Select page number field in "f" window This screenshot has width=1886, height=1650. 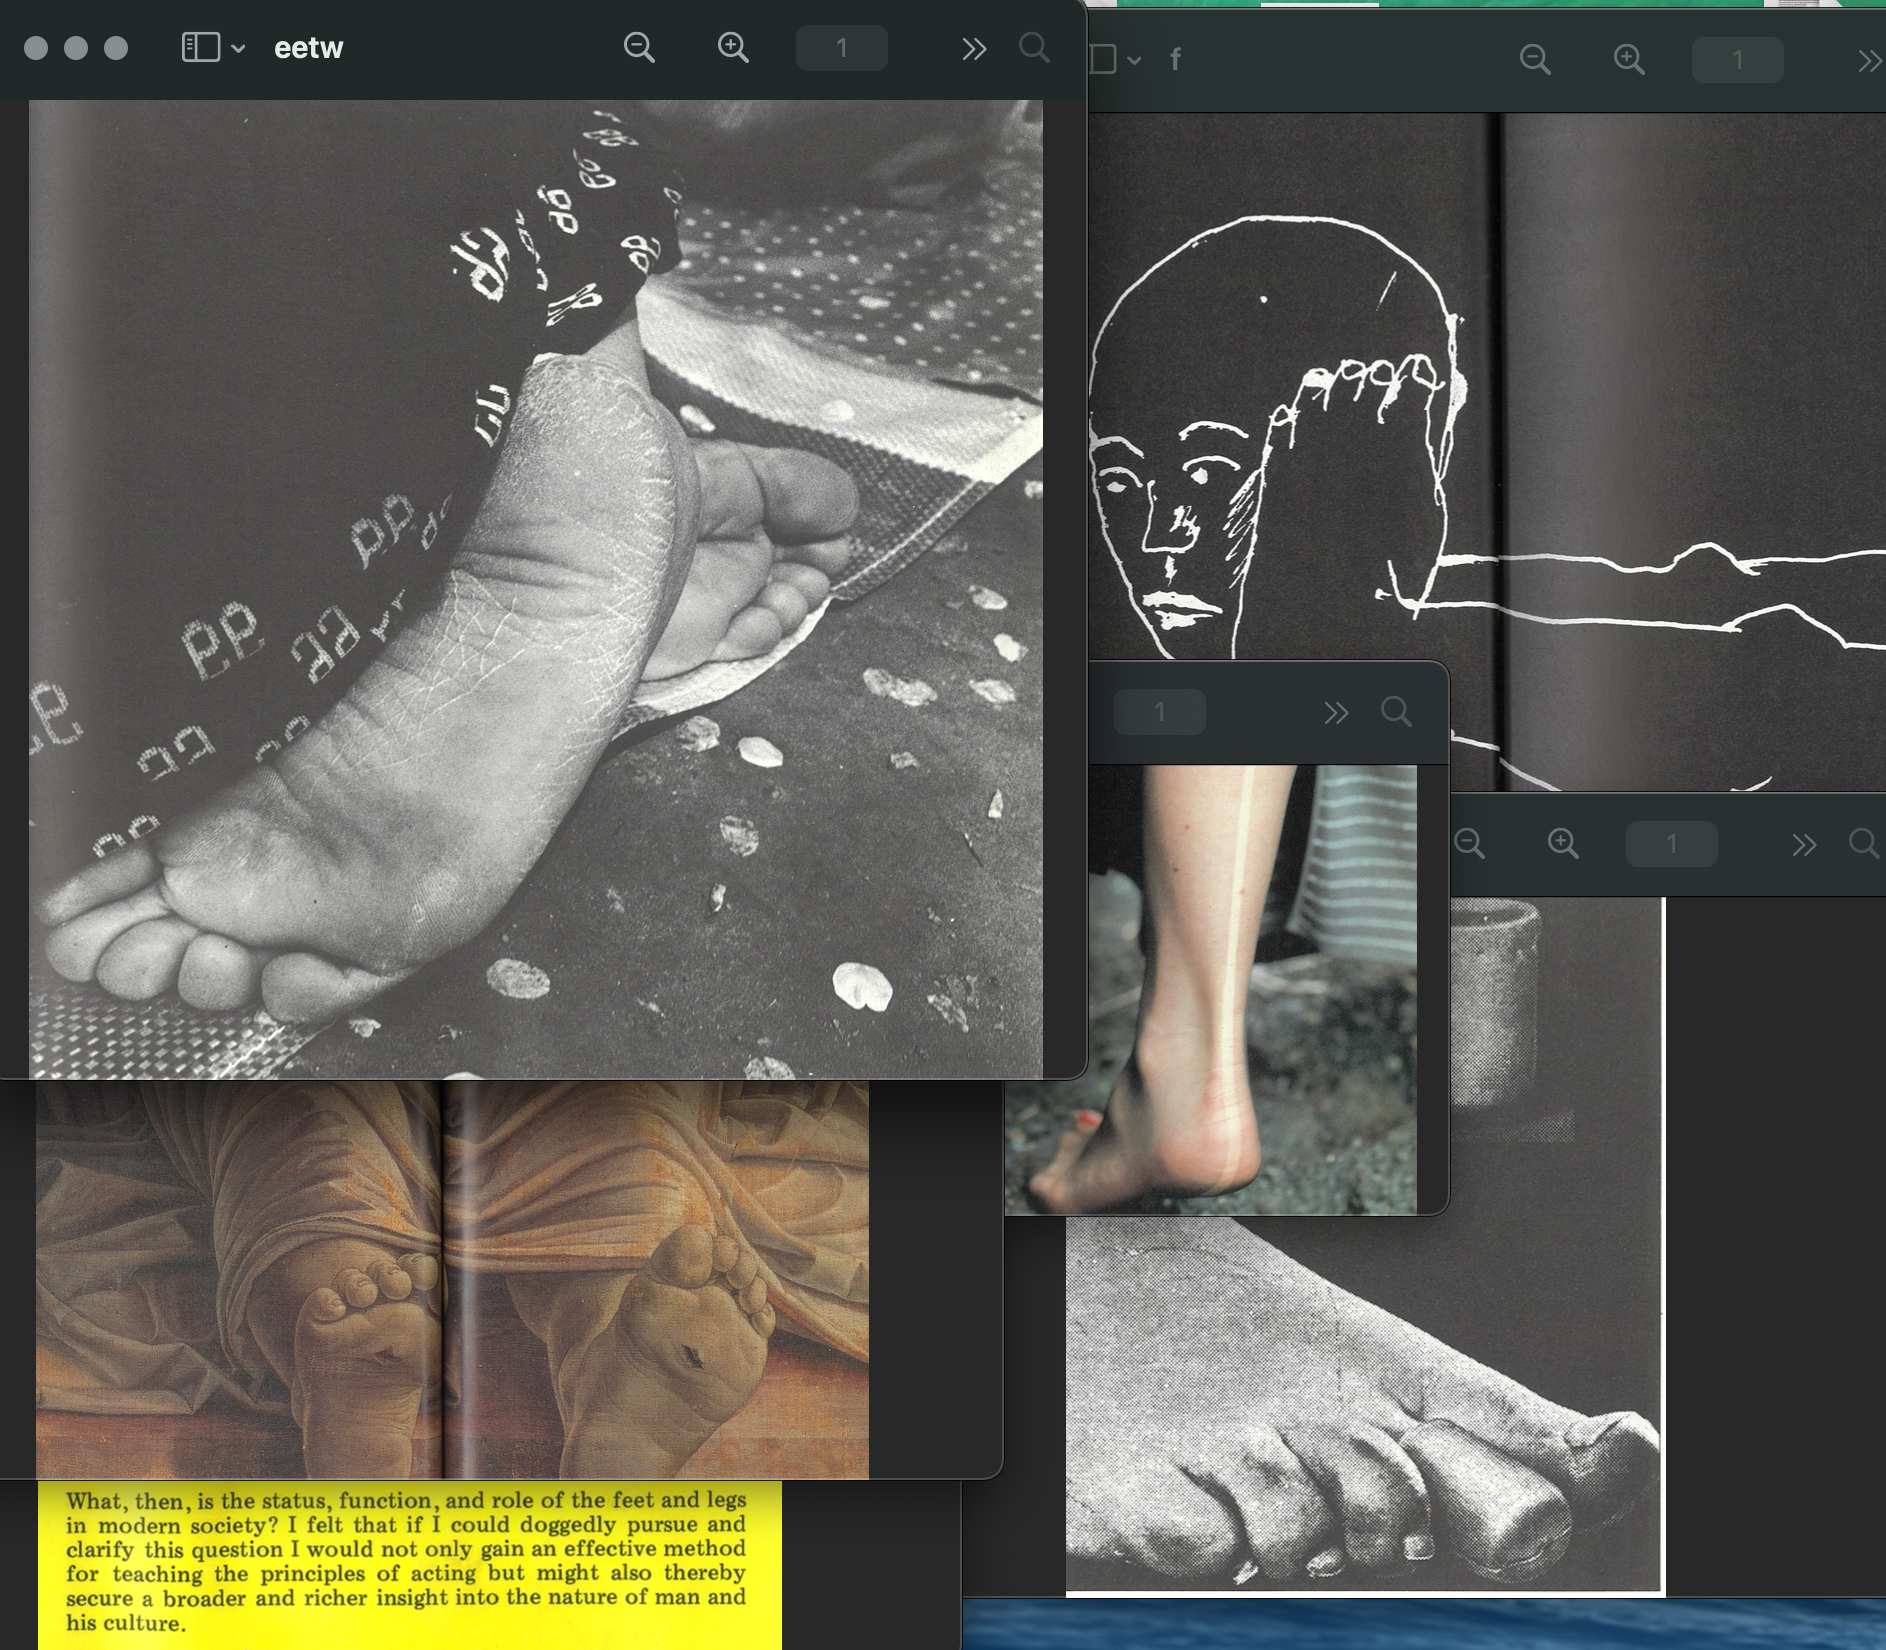(x=1737, y=60)
